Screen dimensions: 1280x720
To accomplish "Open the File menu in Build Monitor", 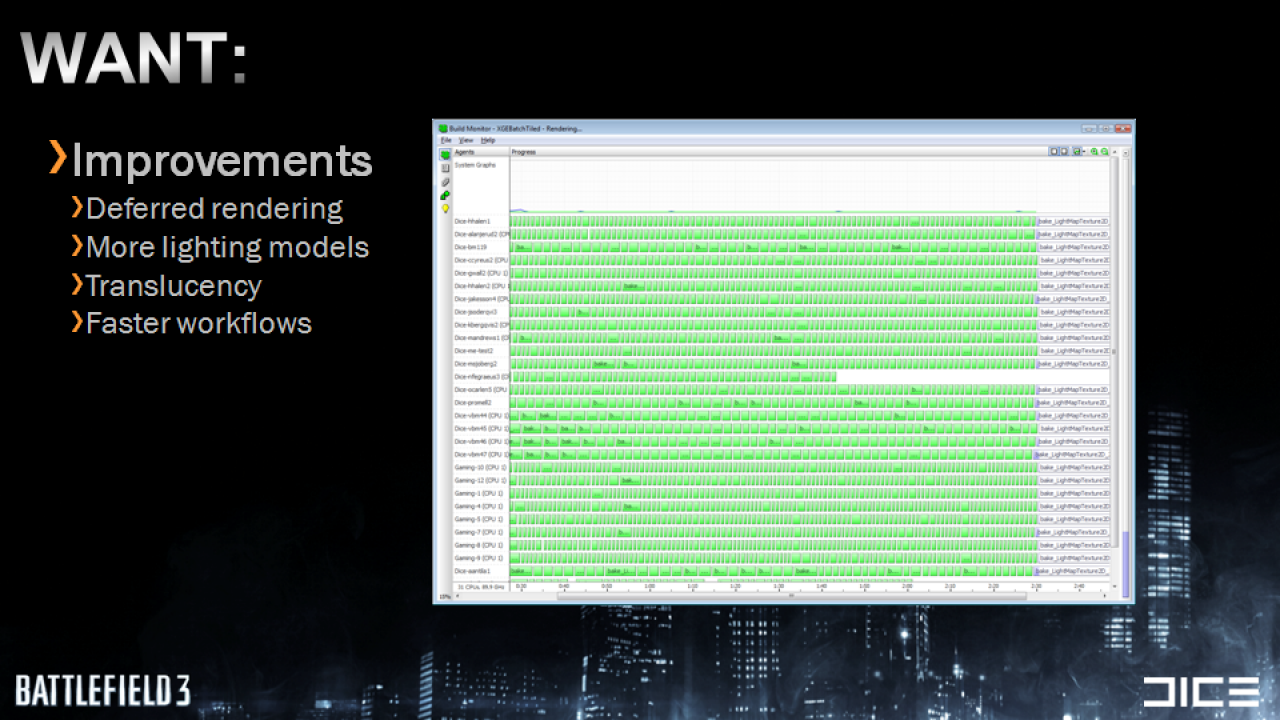I will point(446,140).
